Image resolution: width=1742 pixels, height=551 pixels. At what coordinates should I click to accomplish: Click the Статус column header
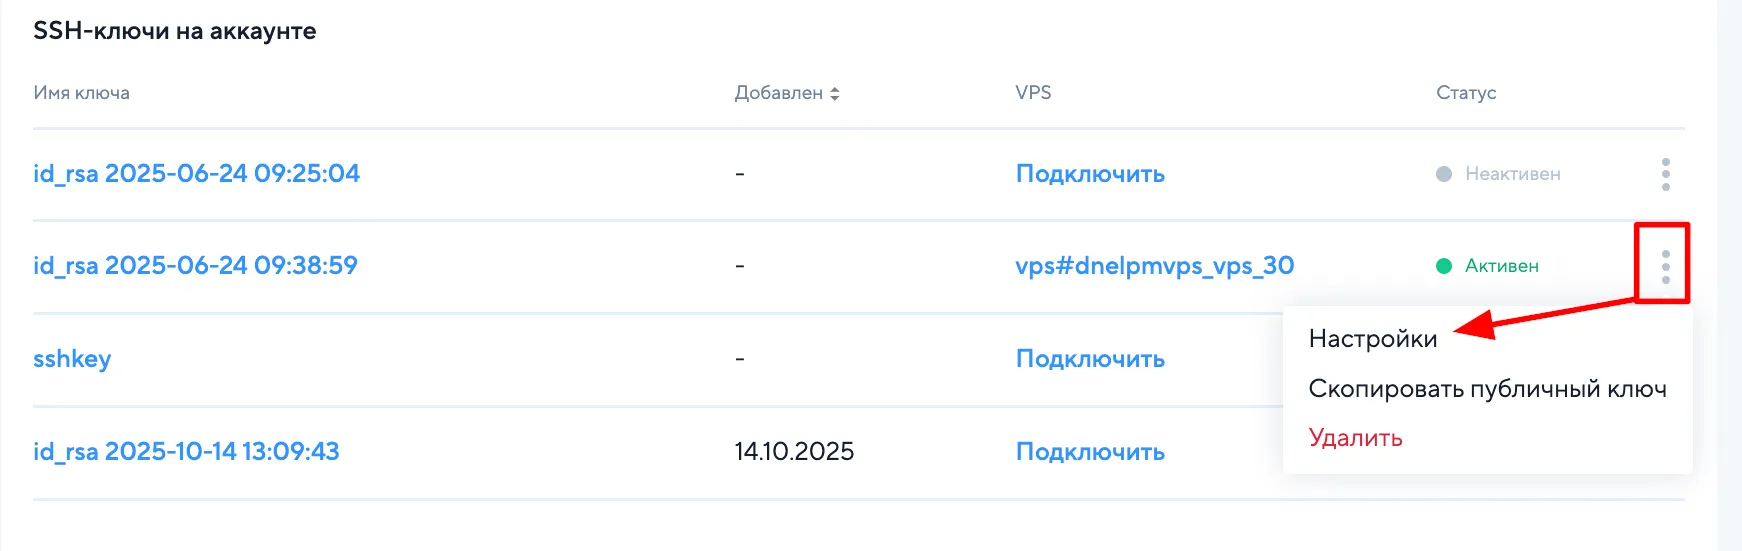1466,93
